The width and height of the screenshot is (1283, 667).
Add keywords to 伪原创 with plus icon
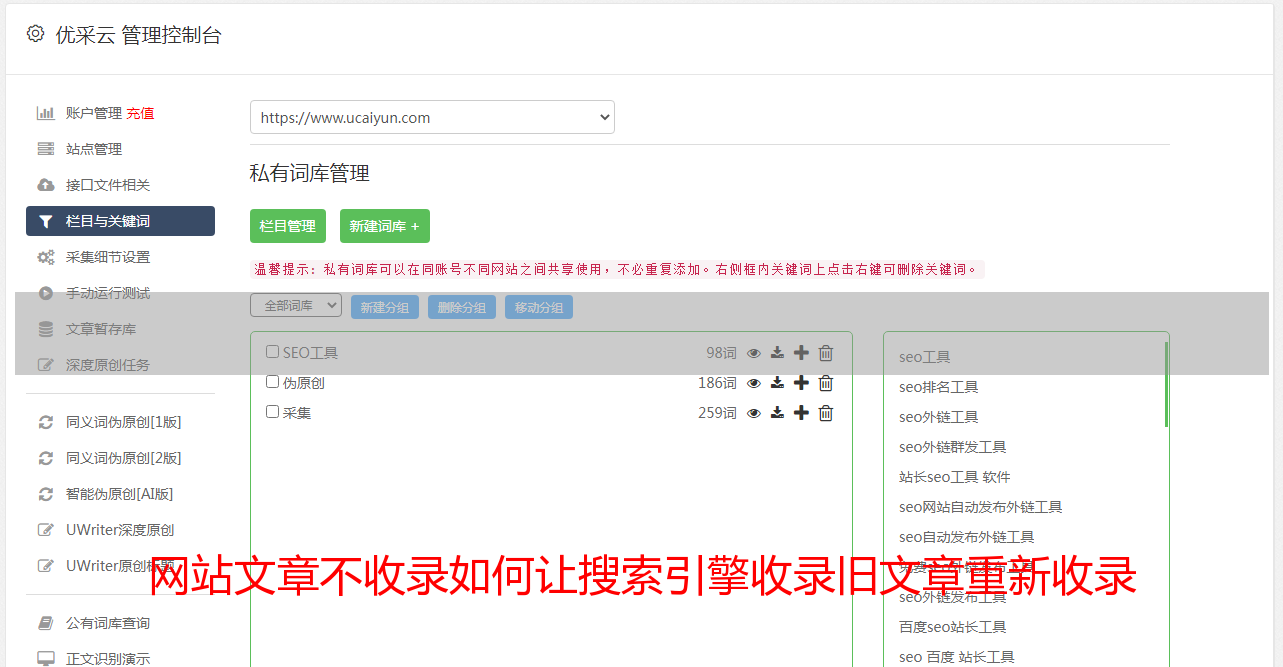(801, 383)
